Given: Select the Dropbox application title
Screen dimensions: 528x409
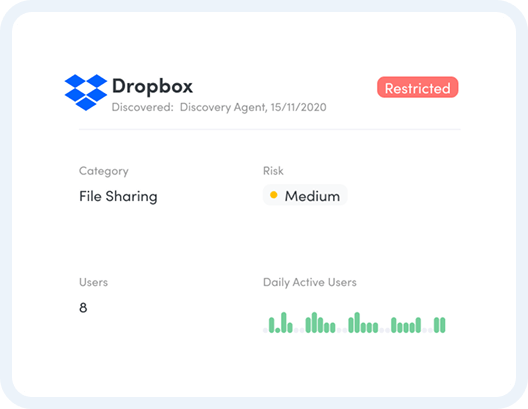Looking at the screenshot, I should 152,86.
